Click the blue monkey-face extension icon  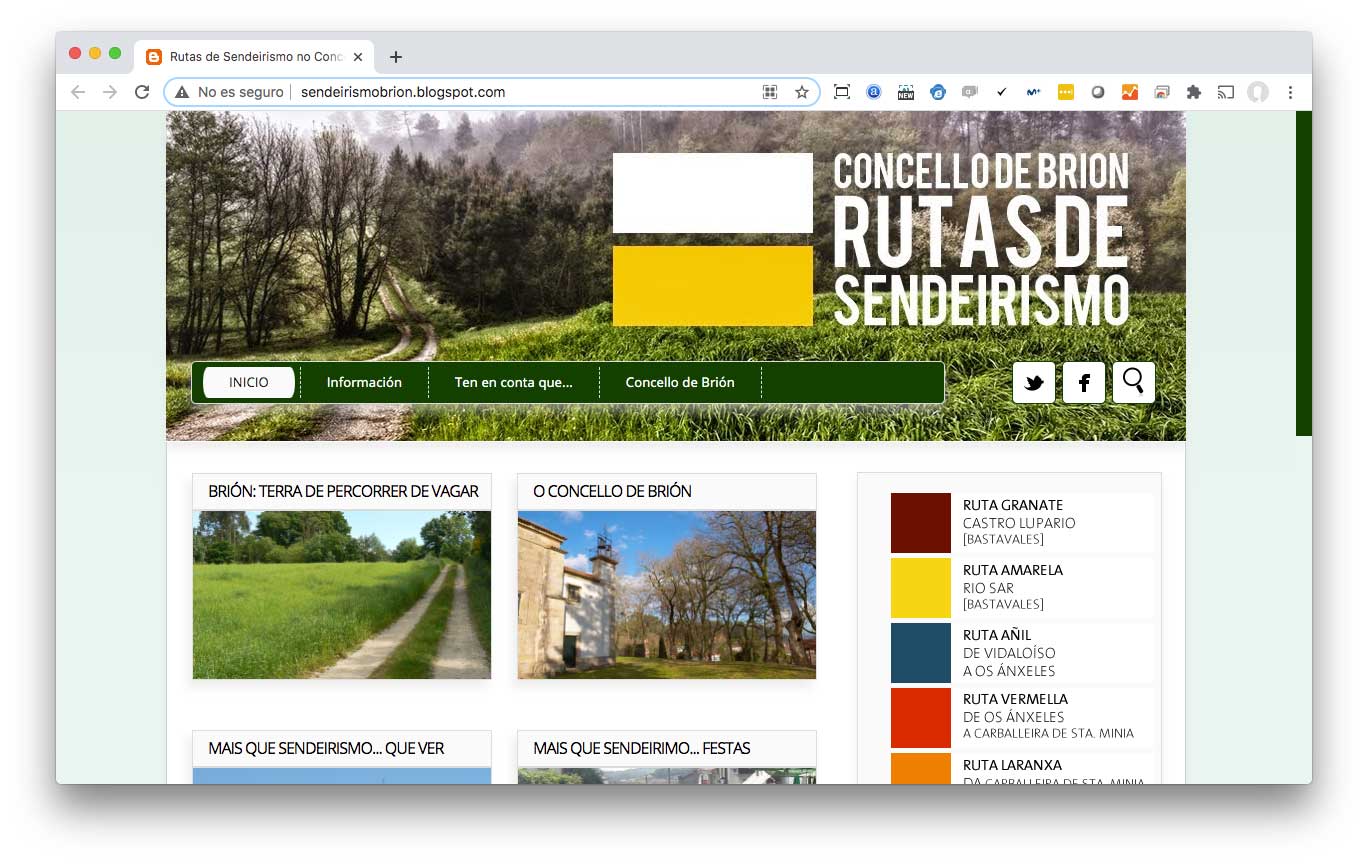tap(938, 92)
